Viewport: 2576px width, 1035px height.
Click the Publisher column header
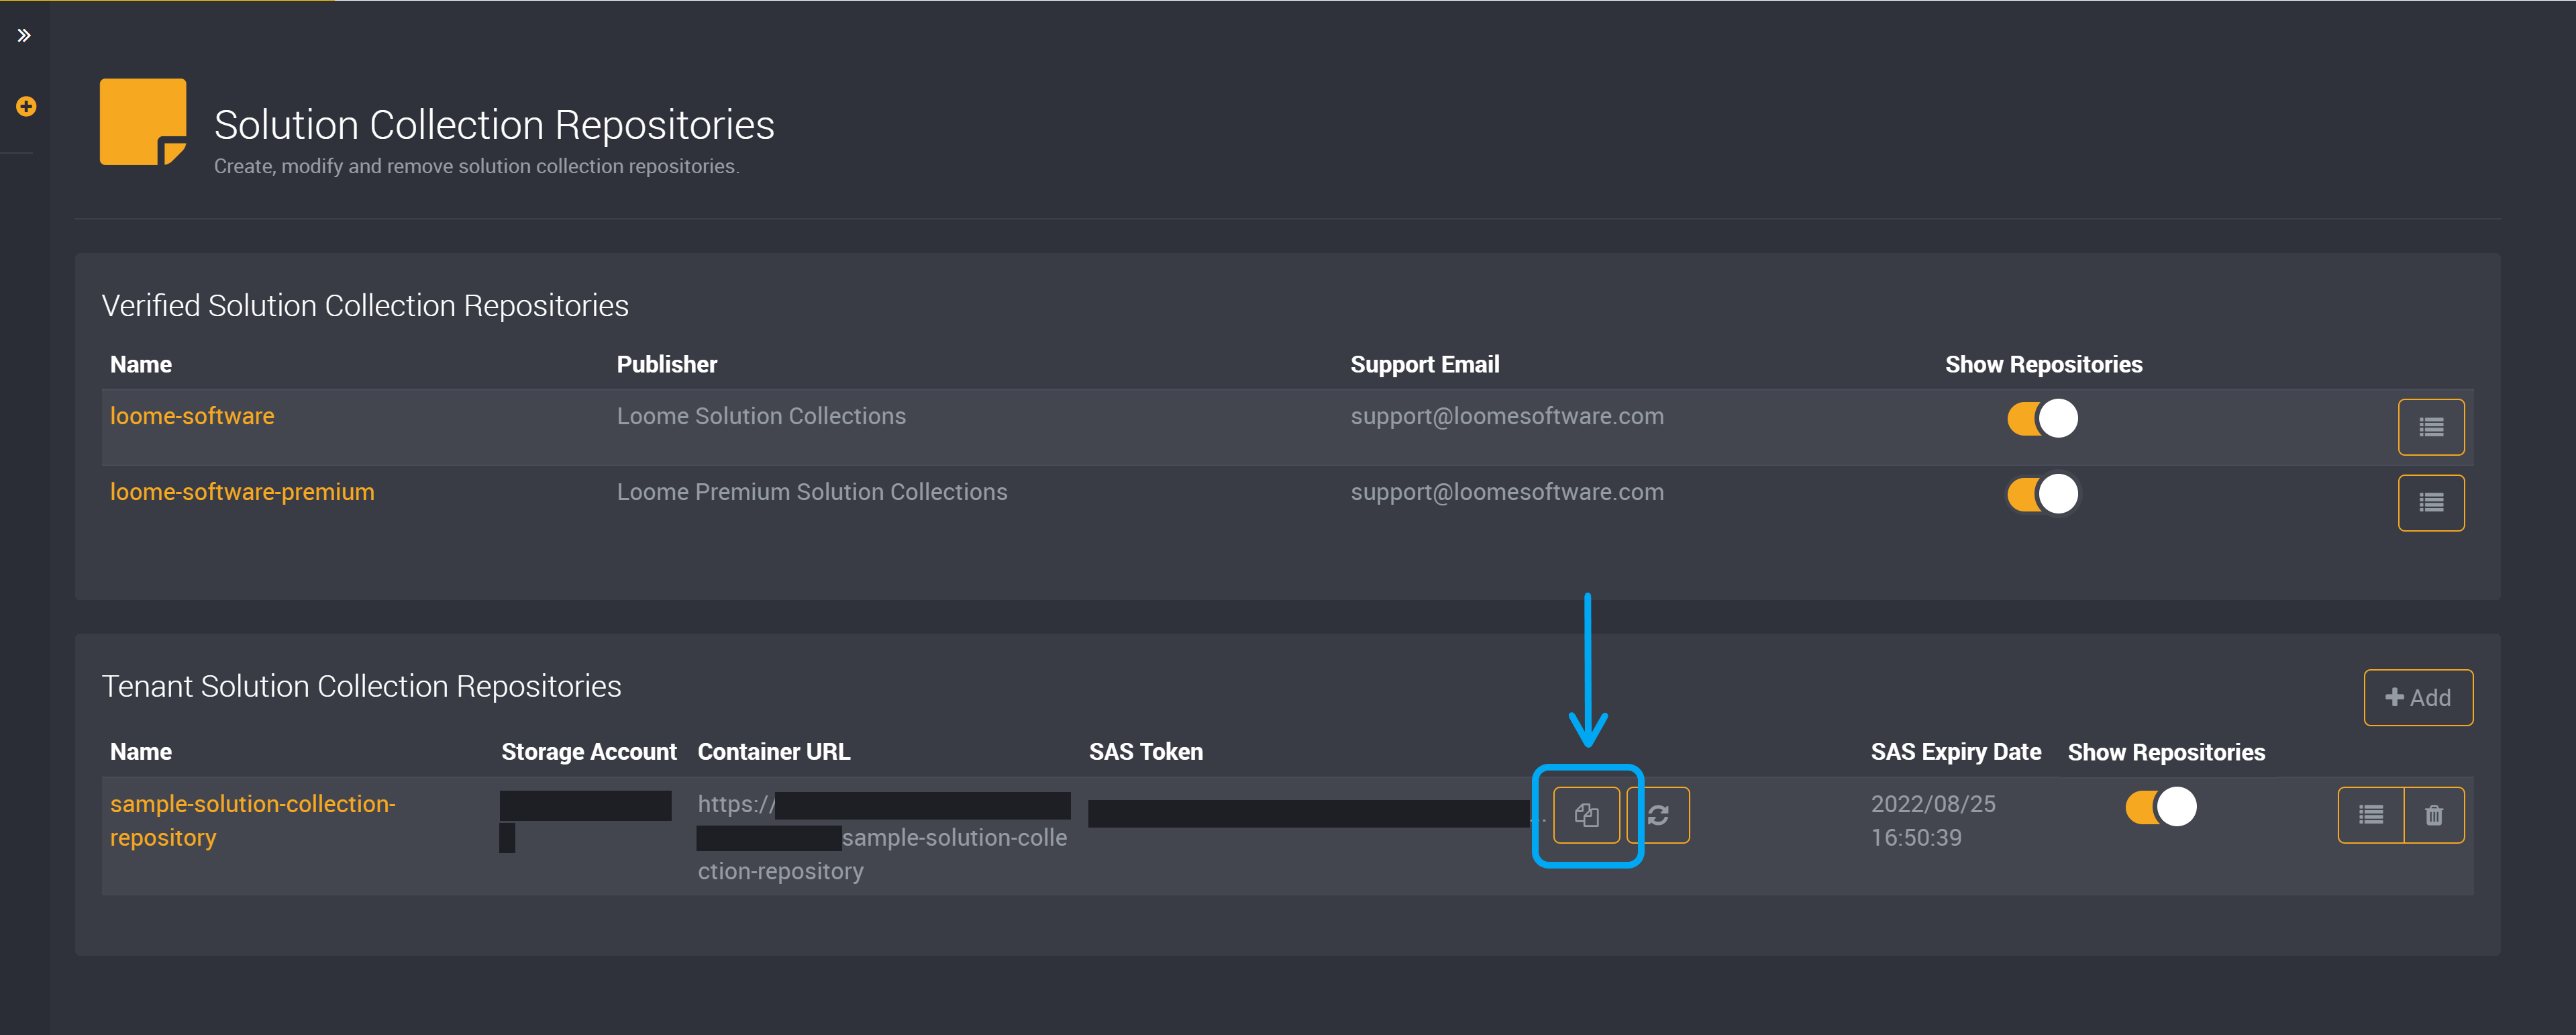667,364
